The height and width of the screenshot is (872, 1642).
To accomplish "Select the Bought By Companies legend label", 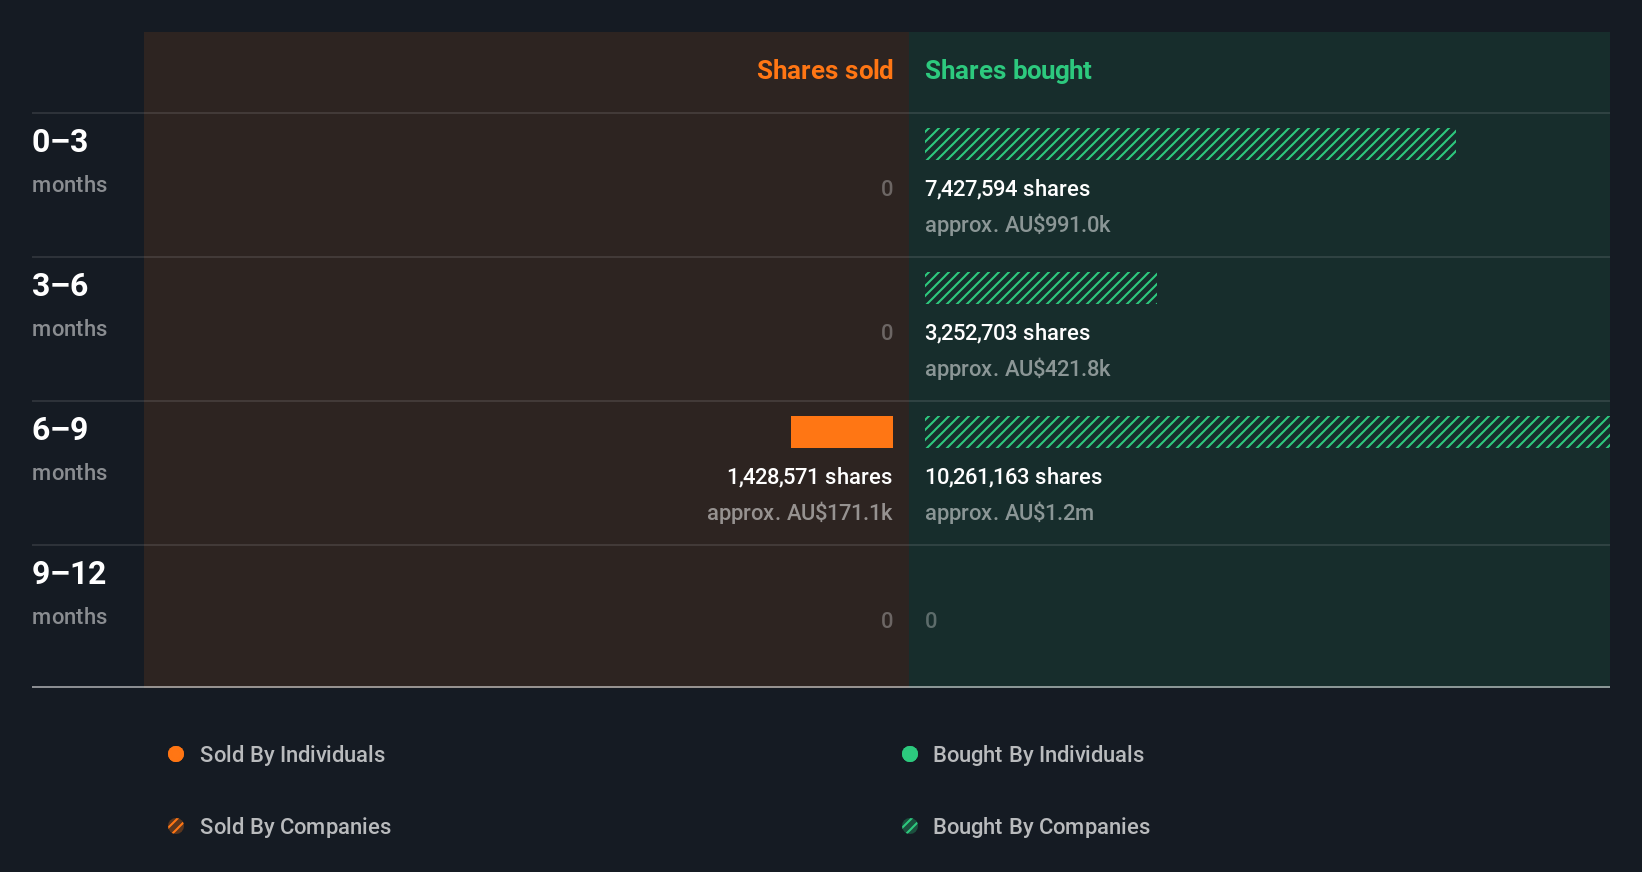I will point(1041,826).
